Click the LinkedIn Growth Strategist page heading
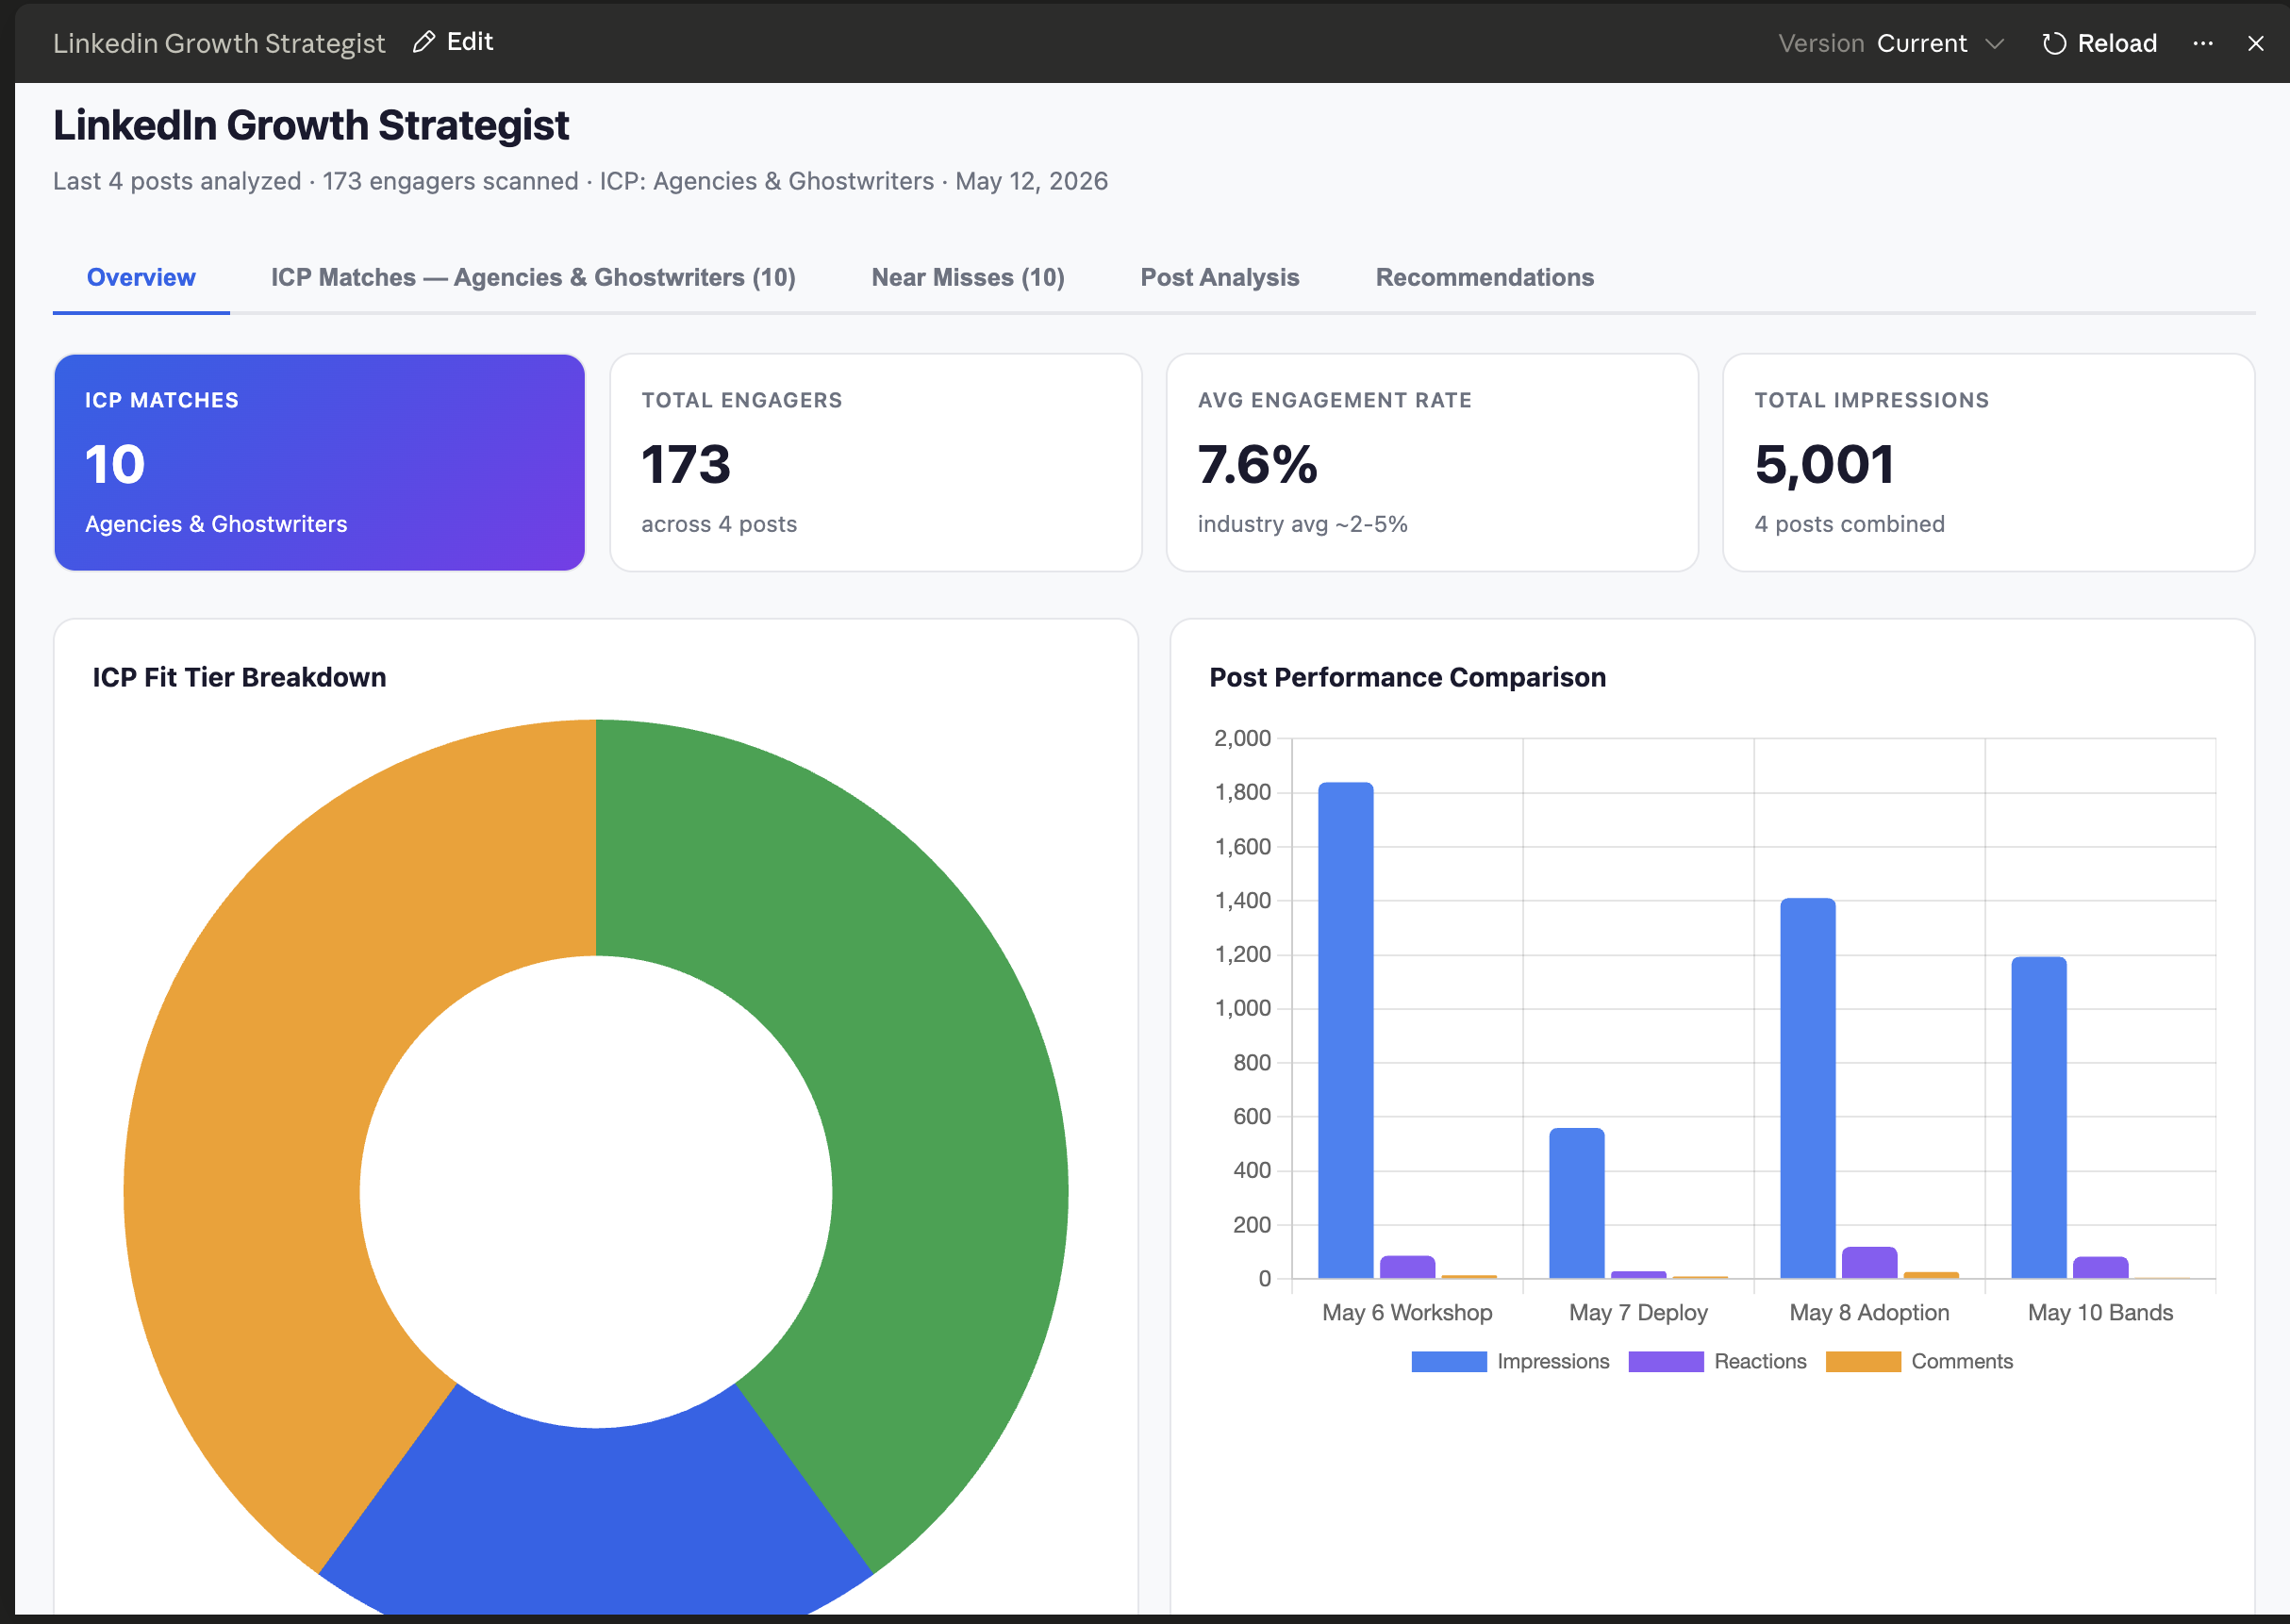Image resolution: width=2290 pixels, height=1624 pixels. point(311,126)
